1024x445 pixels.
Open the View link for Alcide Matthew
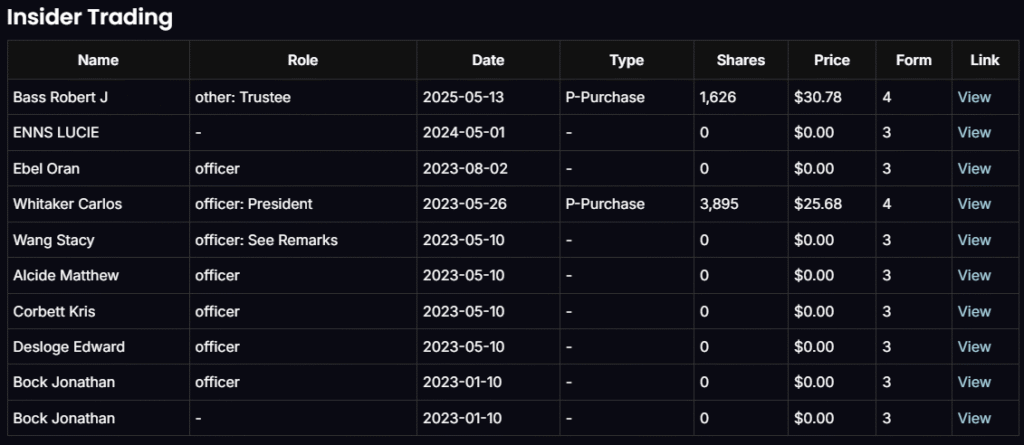click(x=974, y=275)
